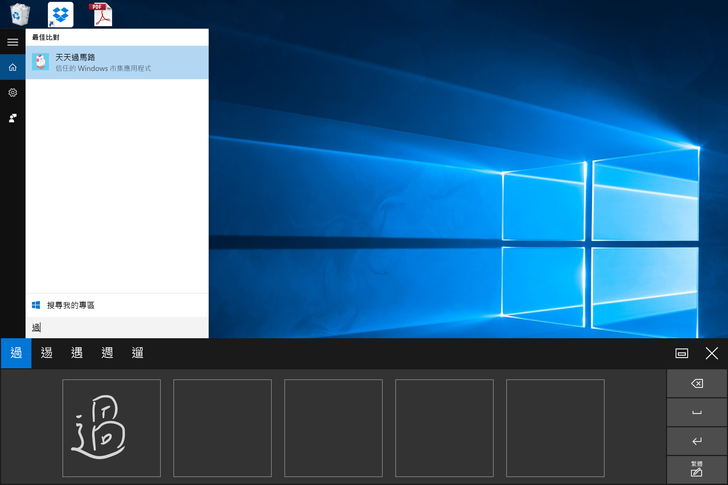Screen dimensions: 728x485
Task: Choose the fourth handwriting candidate 週
Action: pyautogui.click(x=107, y=353)
